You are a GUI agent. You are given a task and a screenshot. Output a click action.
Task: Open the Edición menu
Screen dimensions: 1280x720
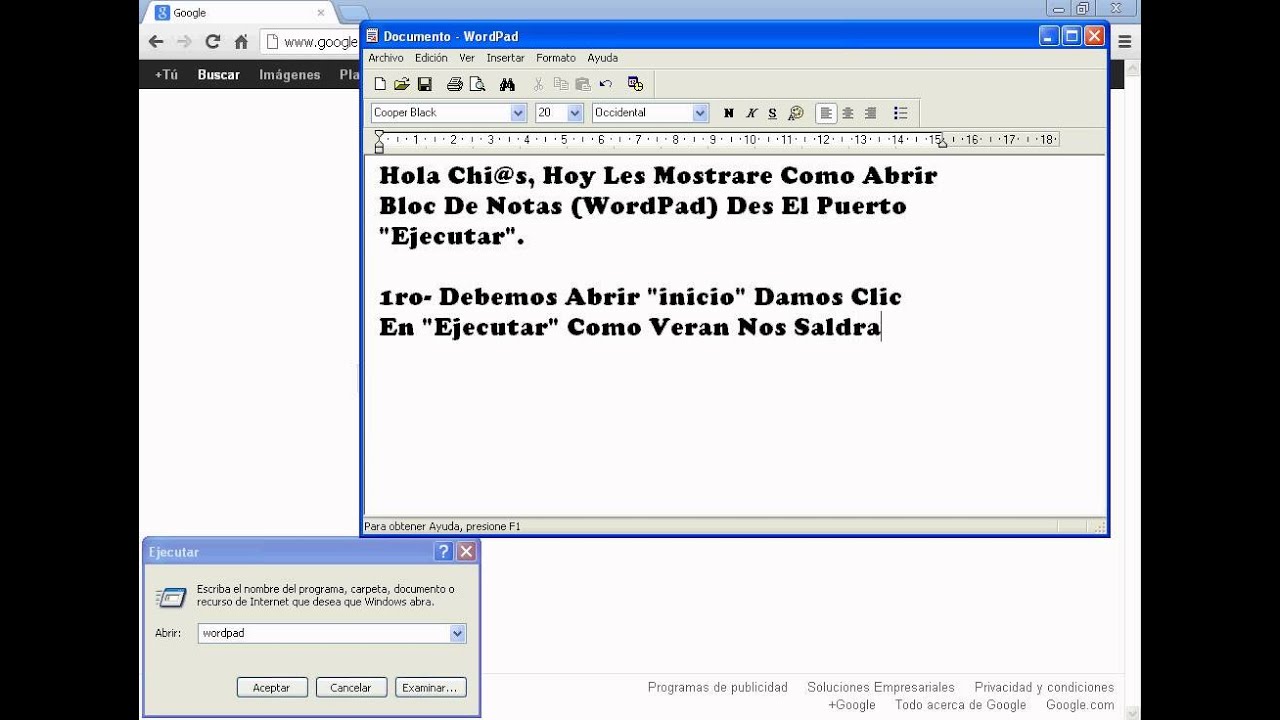pos(431,58)
